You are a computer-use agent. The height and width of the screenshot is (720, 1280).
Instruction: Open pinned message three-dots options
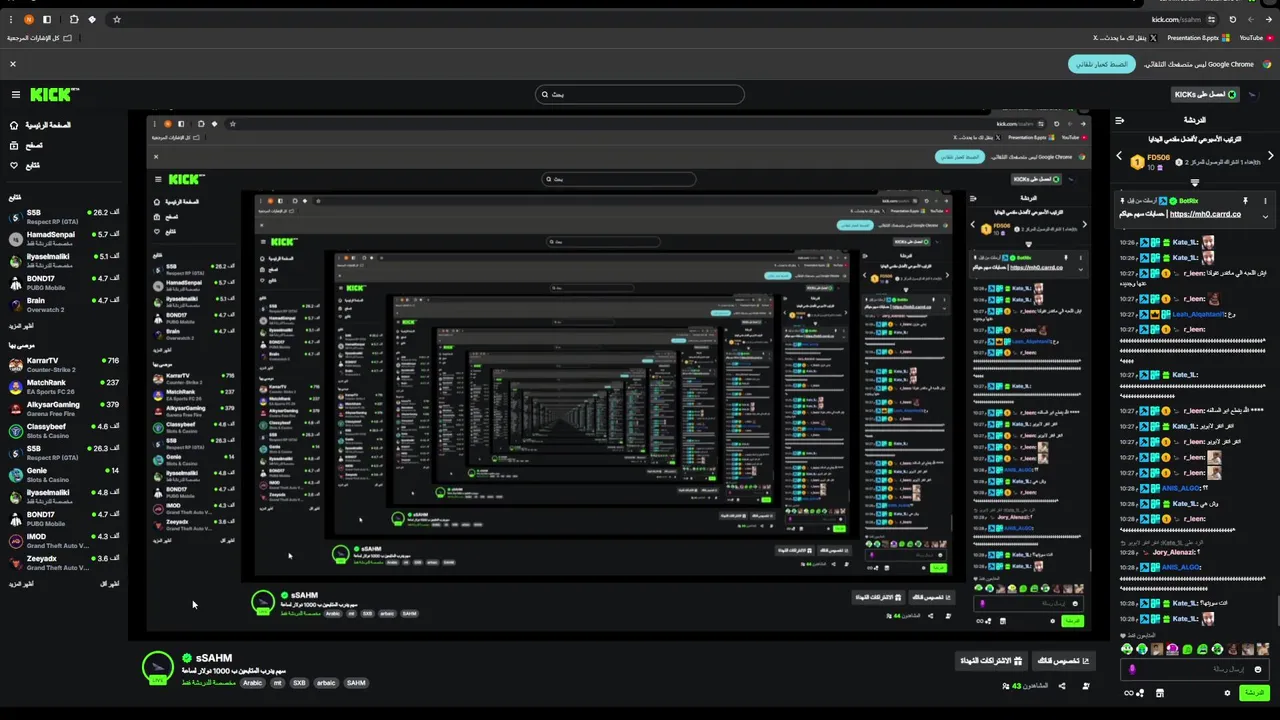(1265, 201)
